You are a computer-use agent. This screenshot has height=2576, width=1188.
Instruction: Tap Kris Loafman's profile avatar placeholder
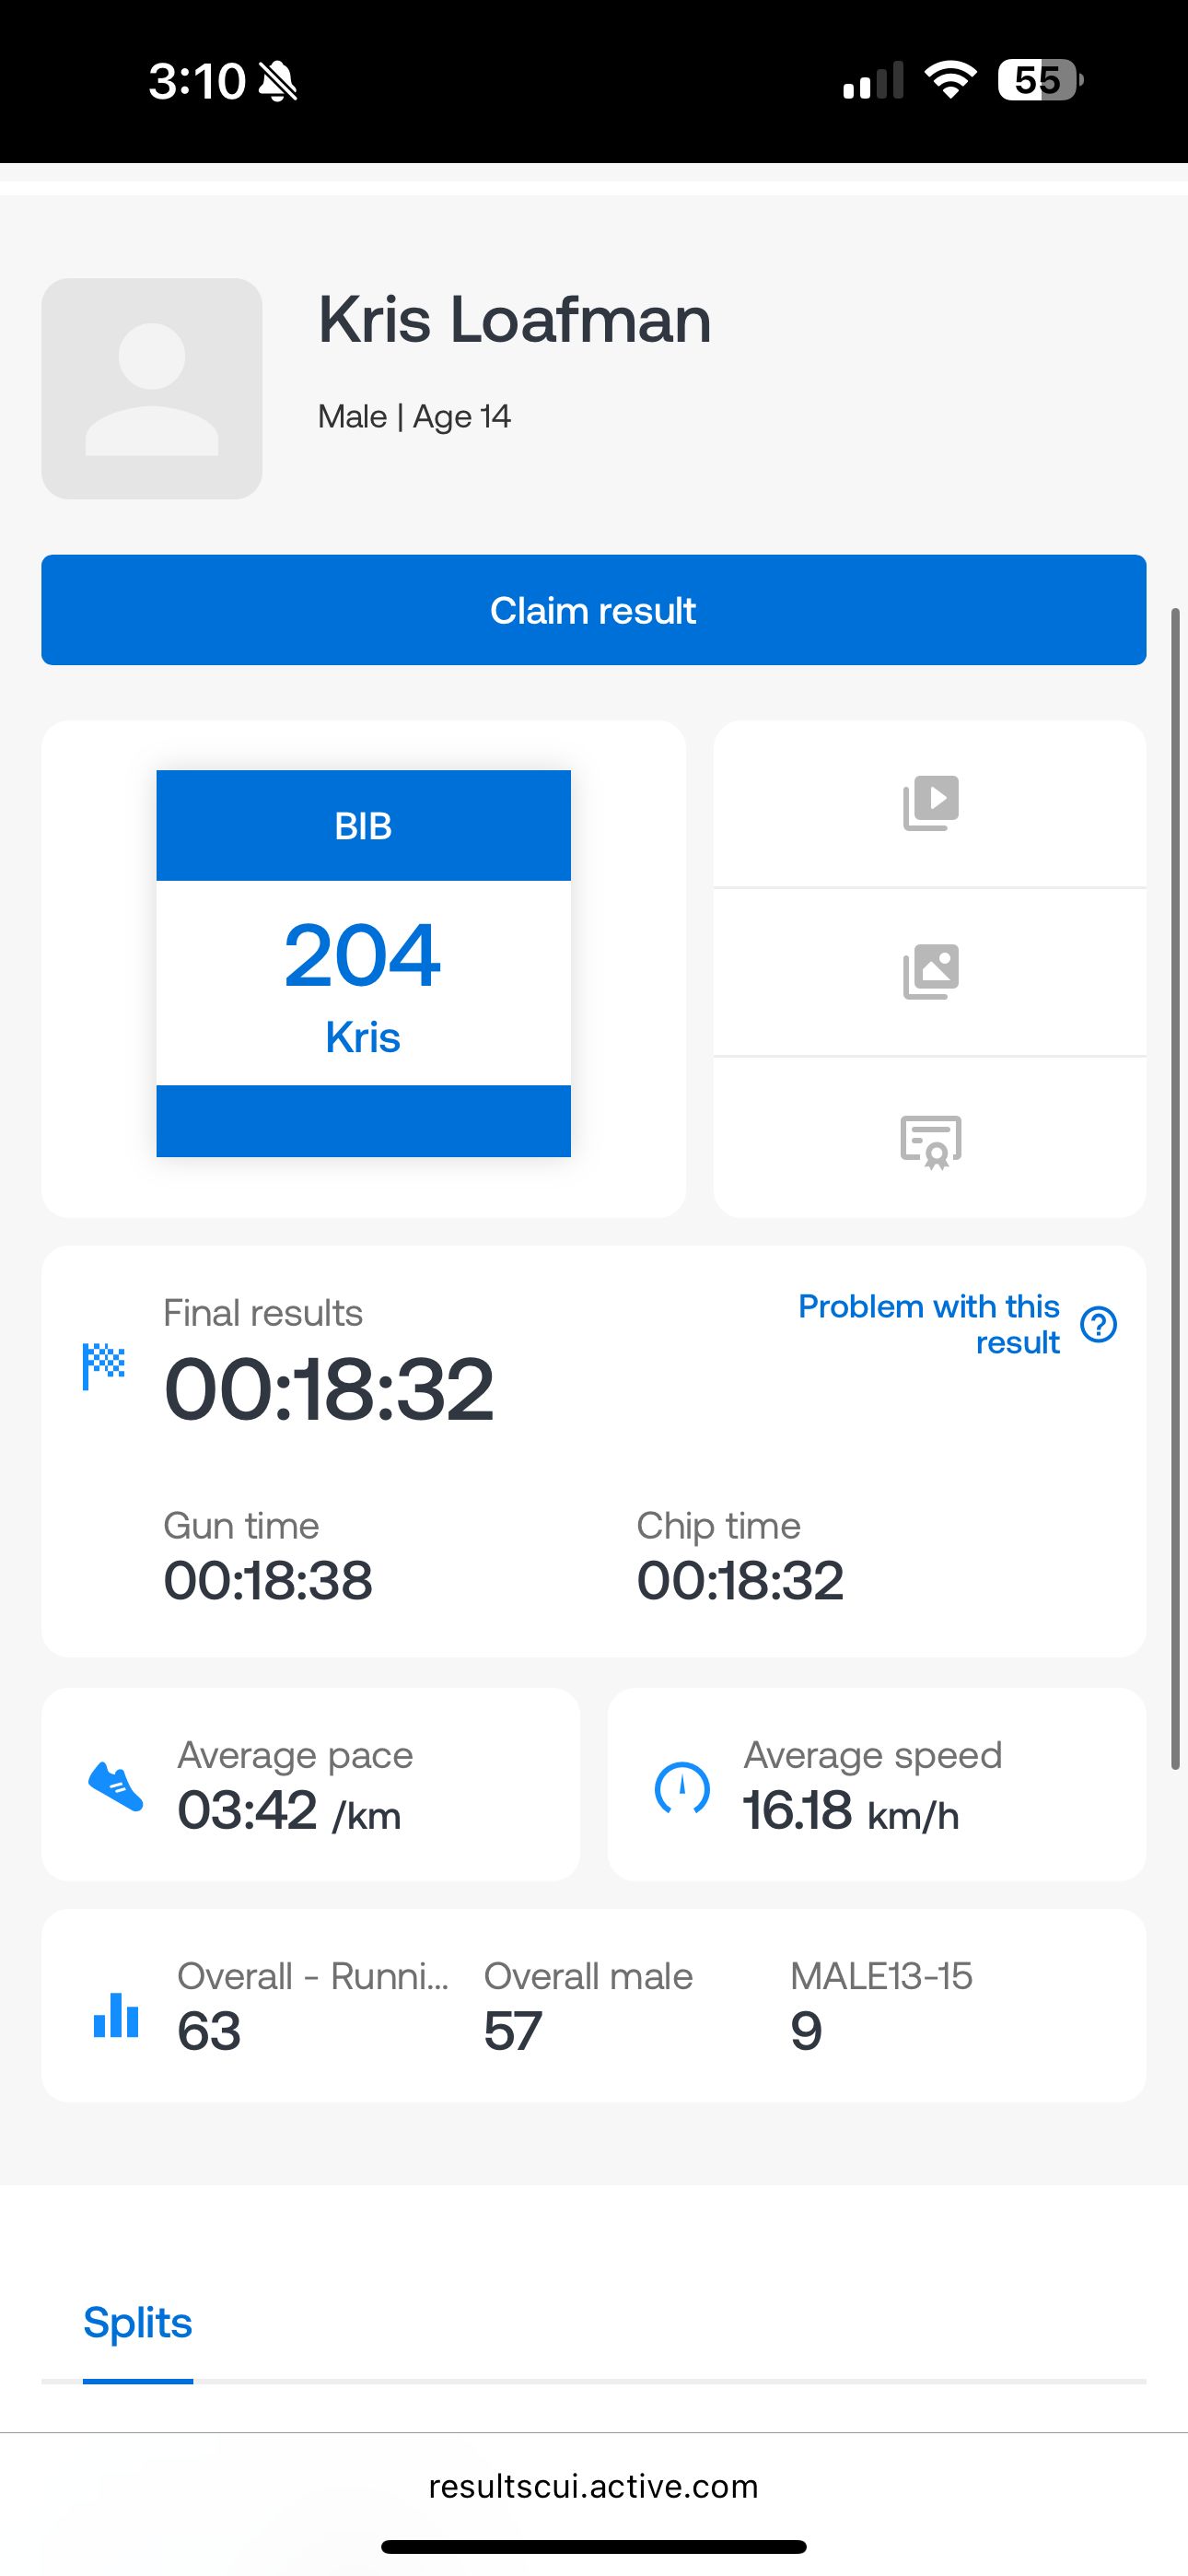coord(152,389)
